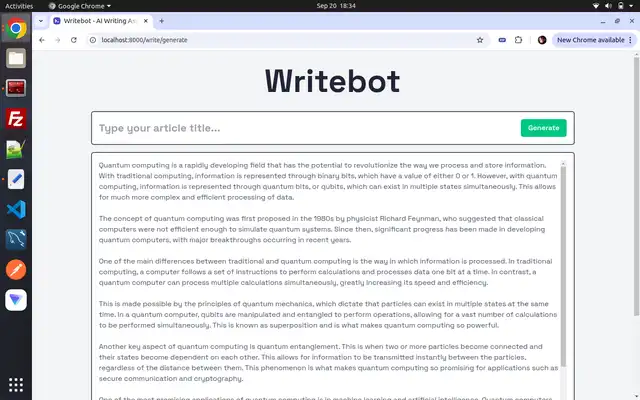Open the blue extension icon beside bookmark star

click(502, 40)
